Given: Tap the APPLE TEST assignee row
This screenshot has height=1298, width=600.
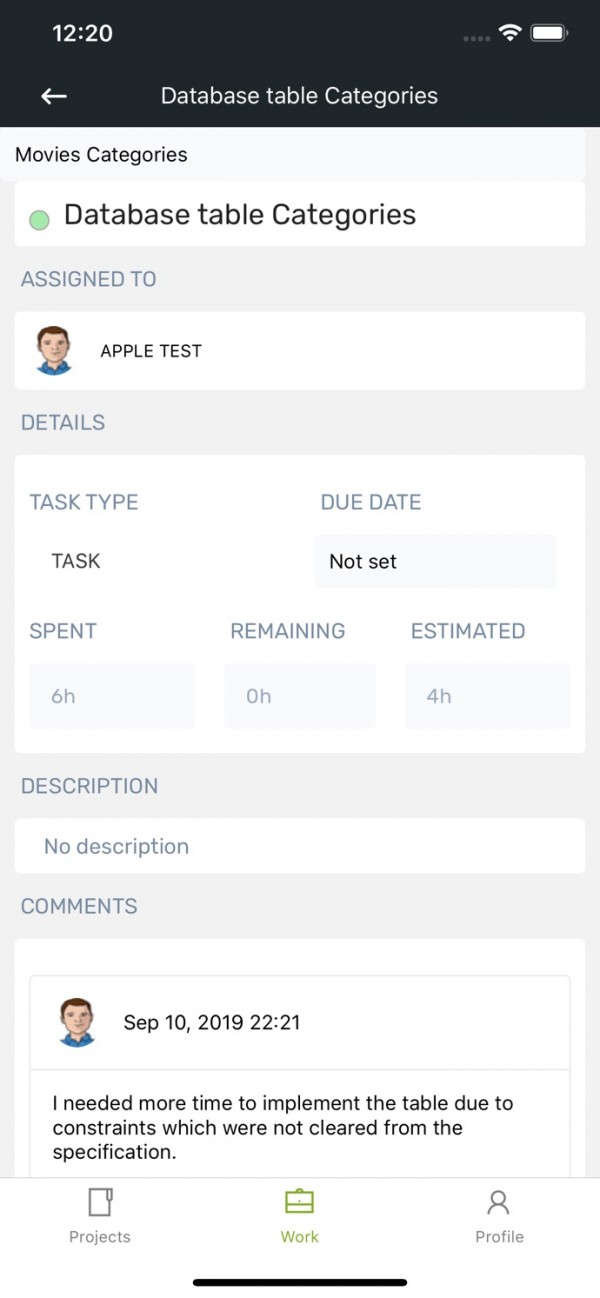Looking at the screenshot, I should (x=300, y=351).
